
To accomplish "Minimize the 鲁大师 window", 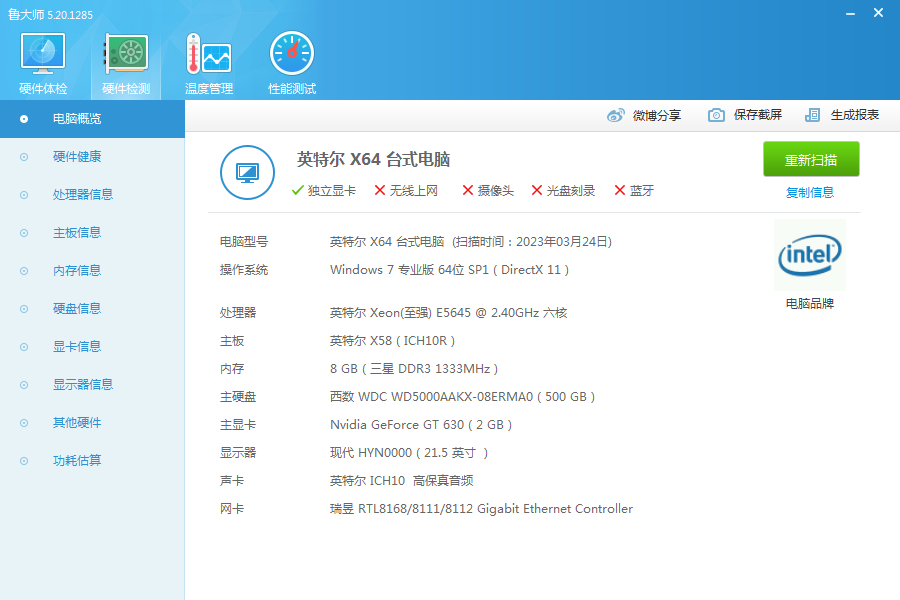I will (851, 13).
